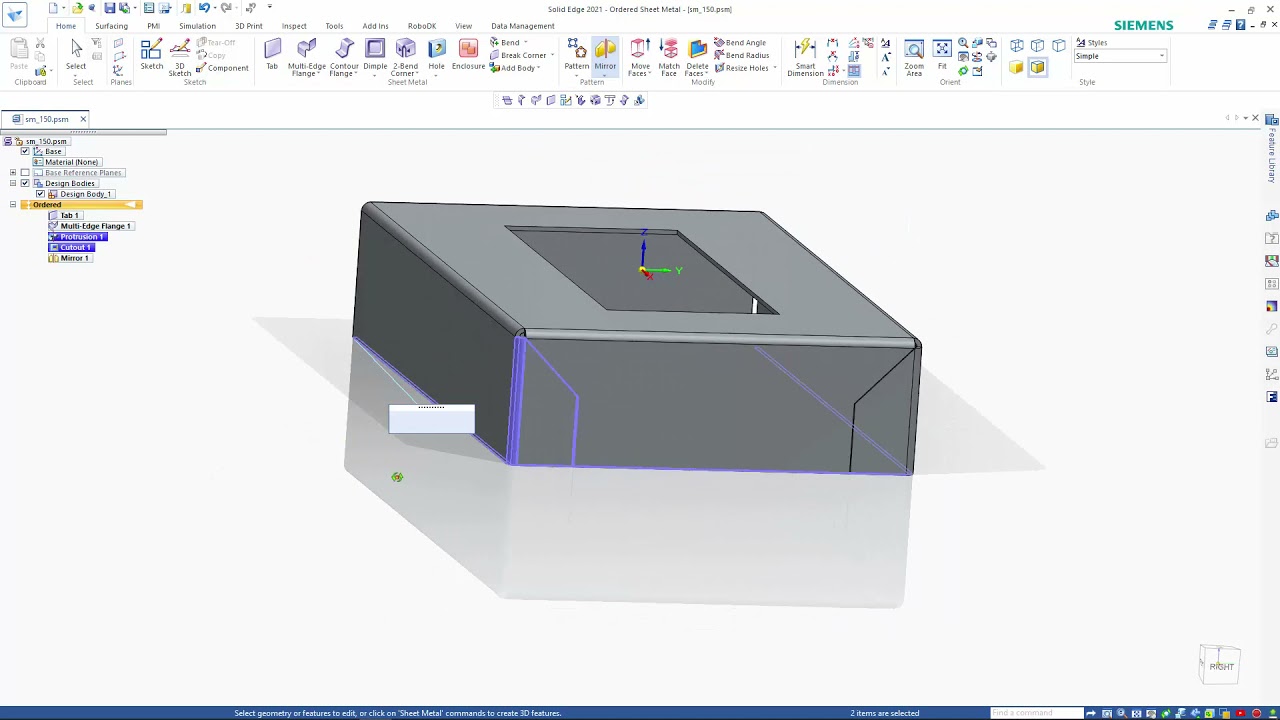
Task: Switch to the Surfacing ribbon tab
Action: pyautogui.click(x=111, y=26)
